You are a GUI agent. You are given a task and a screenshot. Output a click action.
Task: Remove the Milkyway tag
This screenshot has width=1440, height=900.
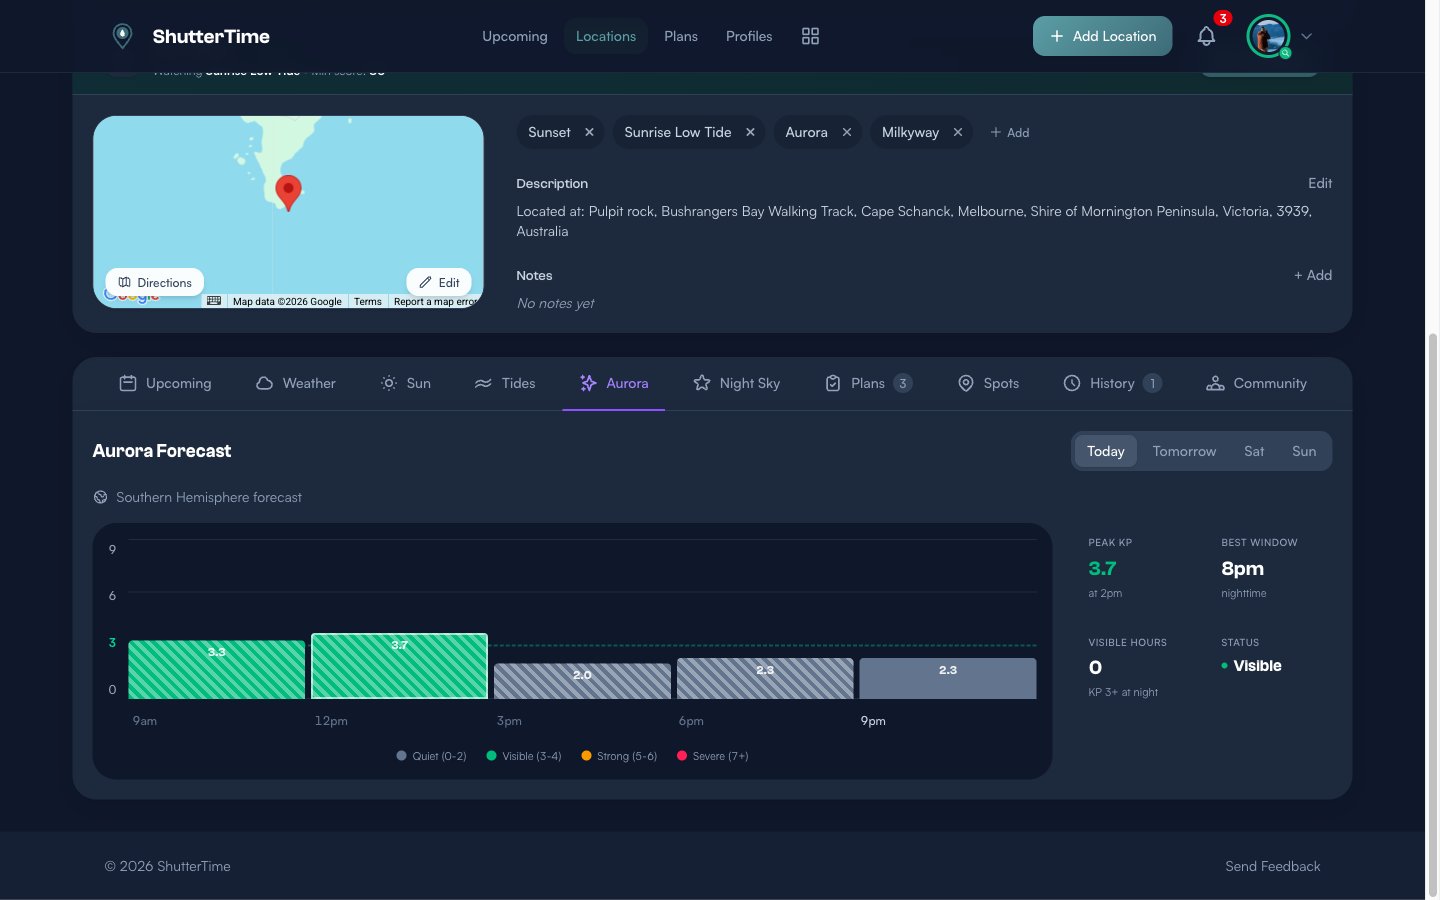958,132
